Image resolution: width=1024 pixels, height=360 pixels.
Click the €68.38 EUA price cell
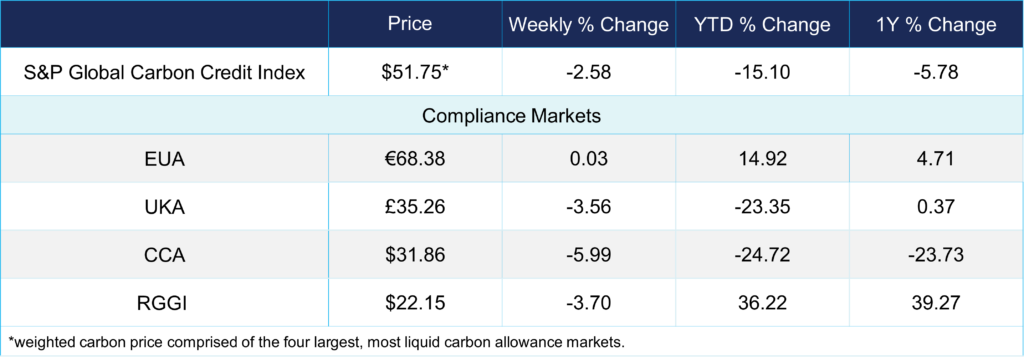[415, 159]
